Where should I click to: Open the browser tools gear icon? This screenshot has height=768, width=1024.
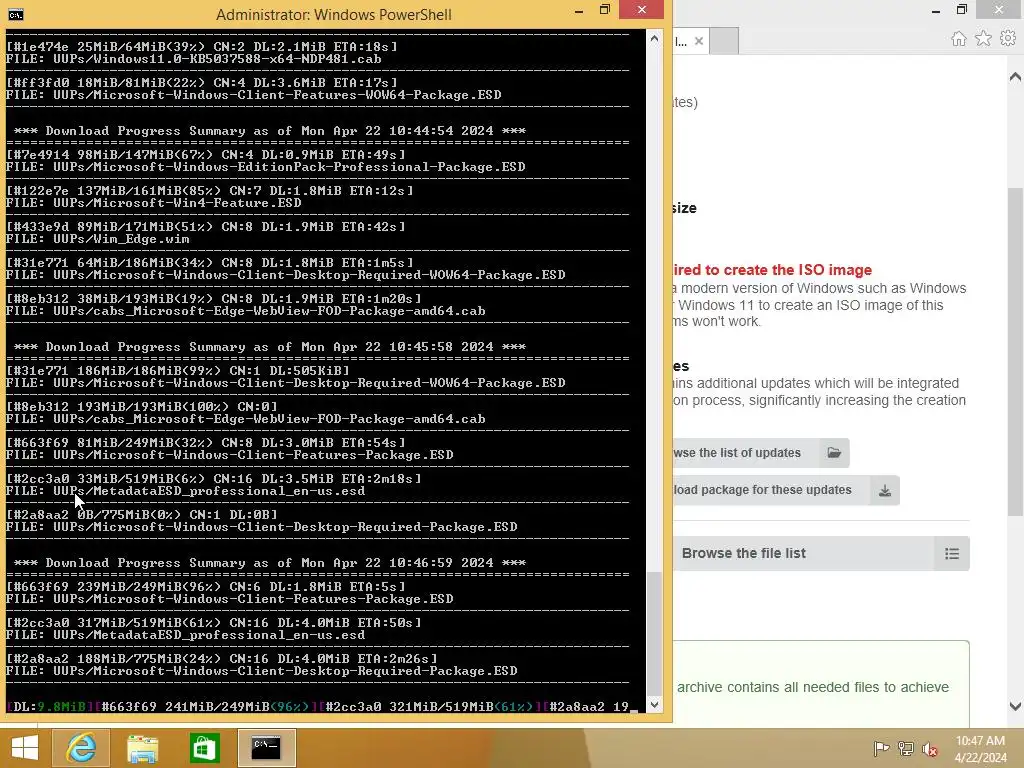[1008, 39]
